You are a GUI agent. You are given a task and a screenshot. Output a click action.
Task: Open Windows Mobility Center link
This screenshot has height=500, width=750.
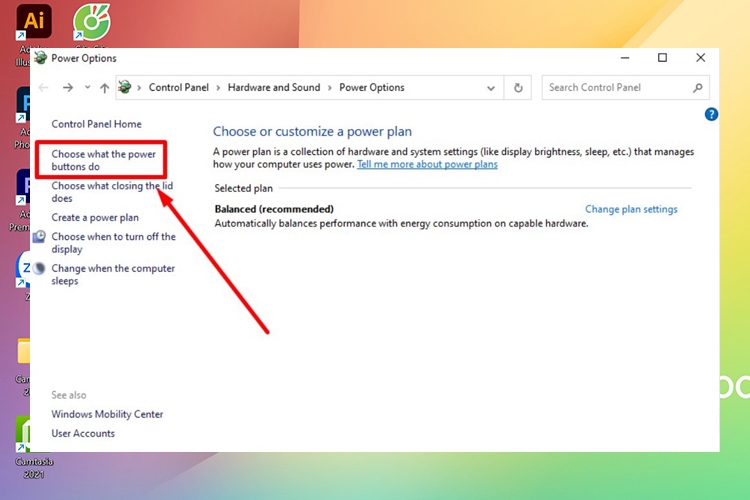pyautogui.click(x=107, y=414)
